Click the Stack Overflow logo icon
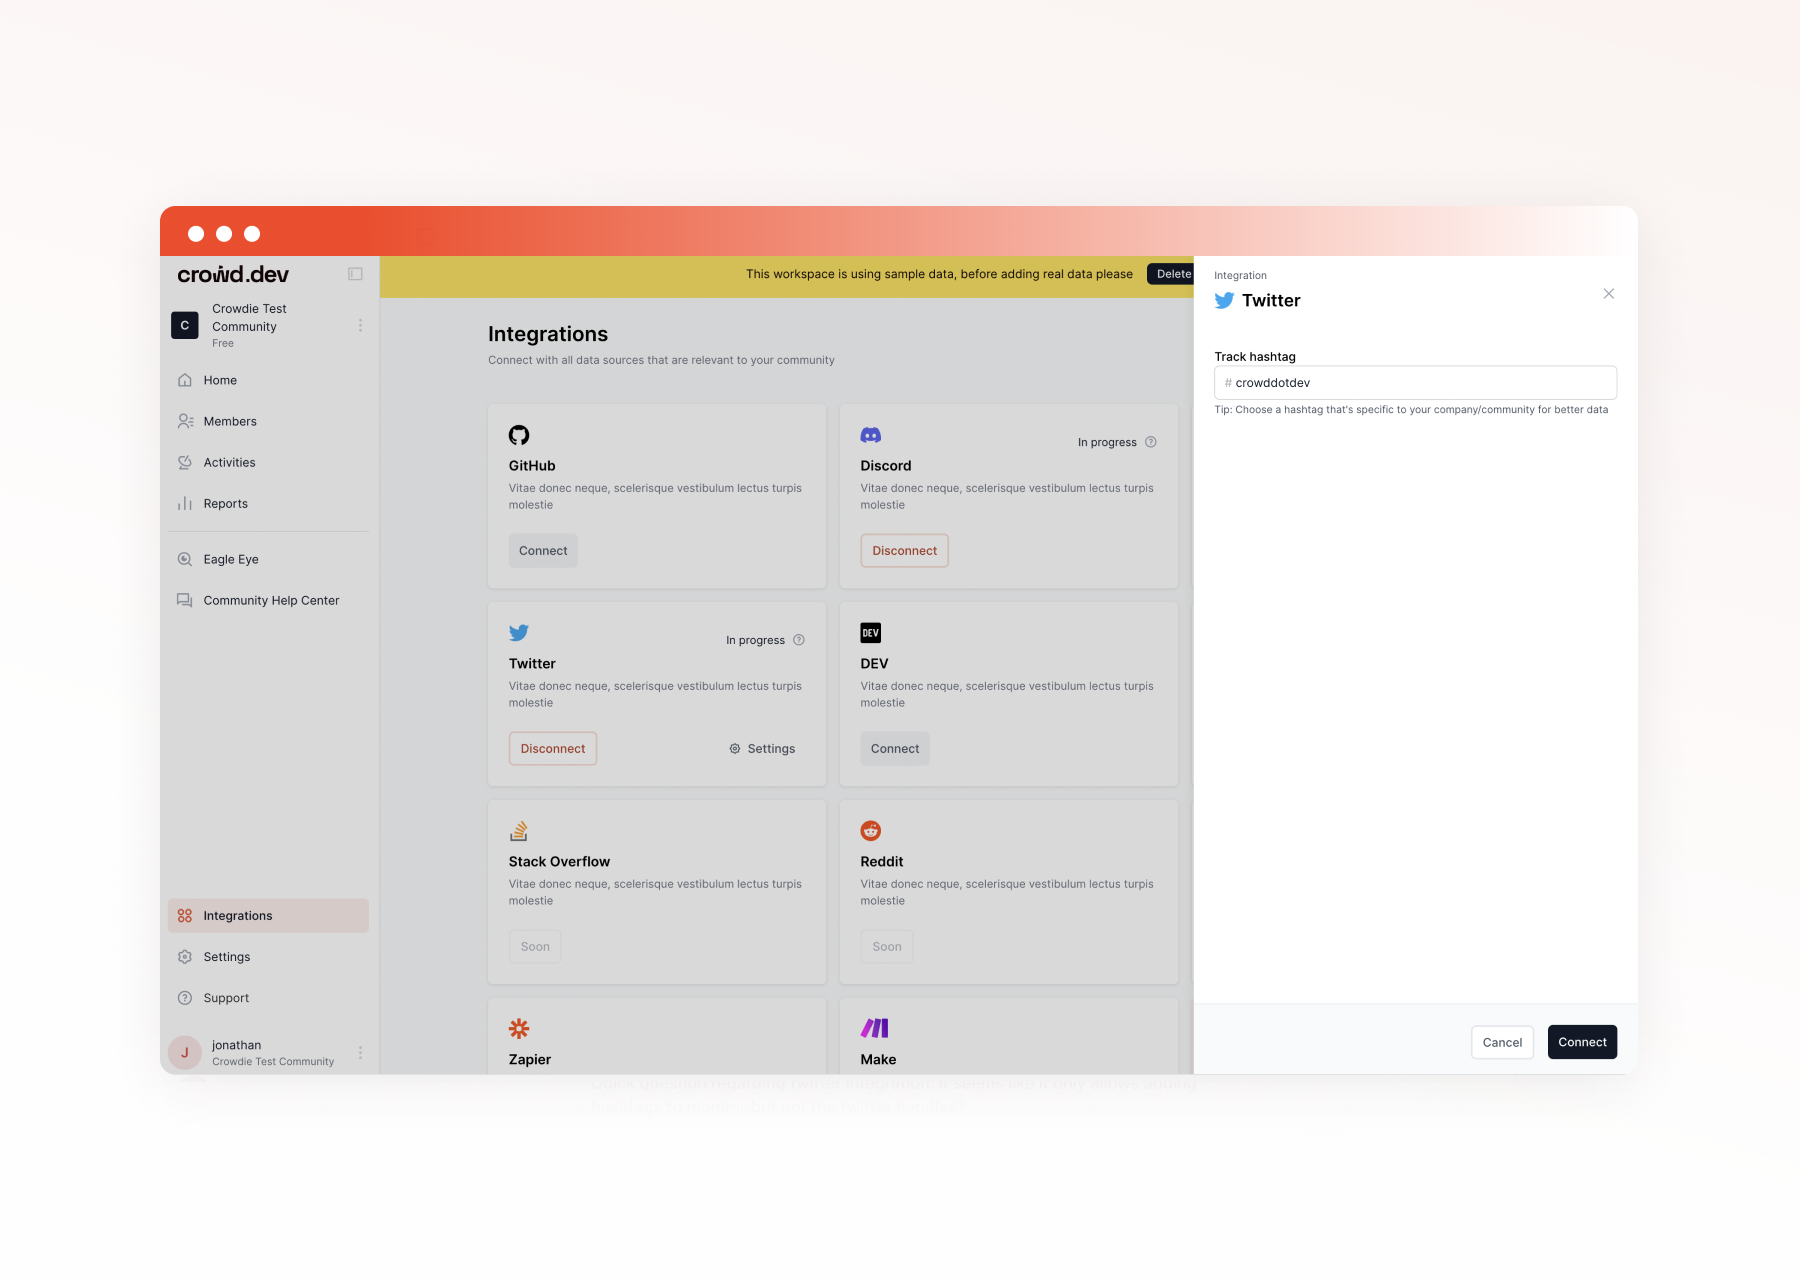Viewport: 1800px width, 1280px height. tap(519, 831)
